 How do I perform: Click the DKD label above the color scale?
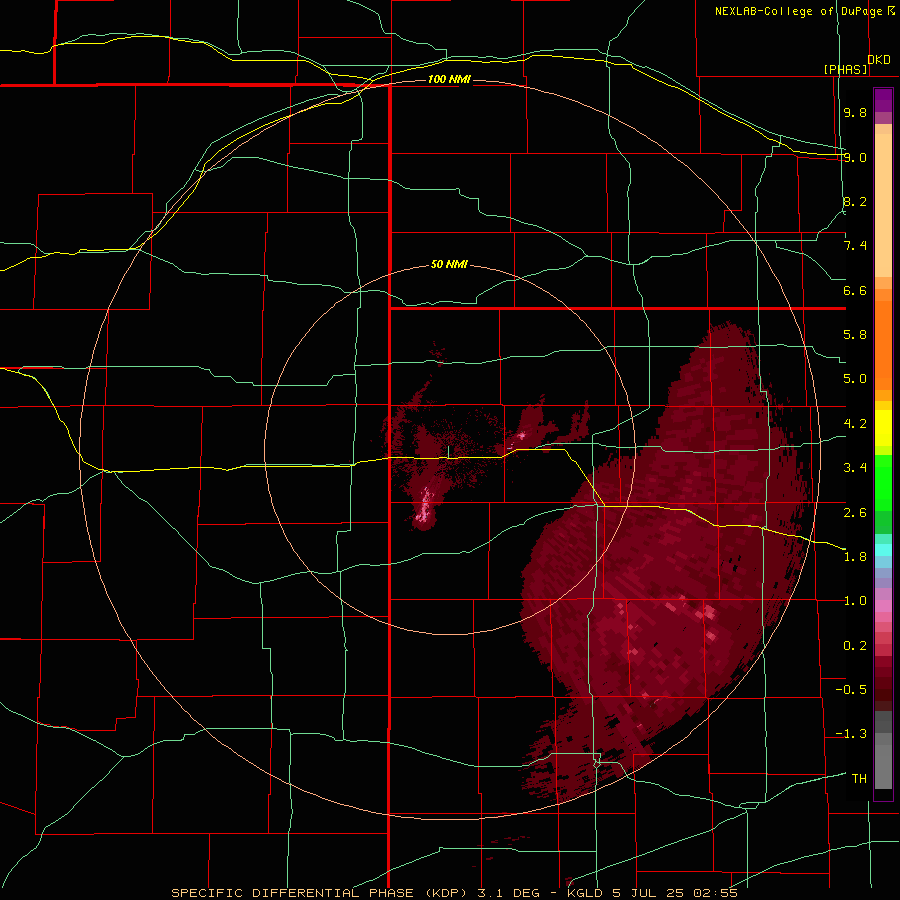(879, 60)
